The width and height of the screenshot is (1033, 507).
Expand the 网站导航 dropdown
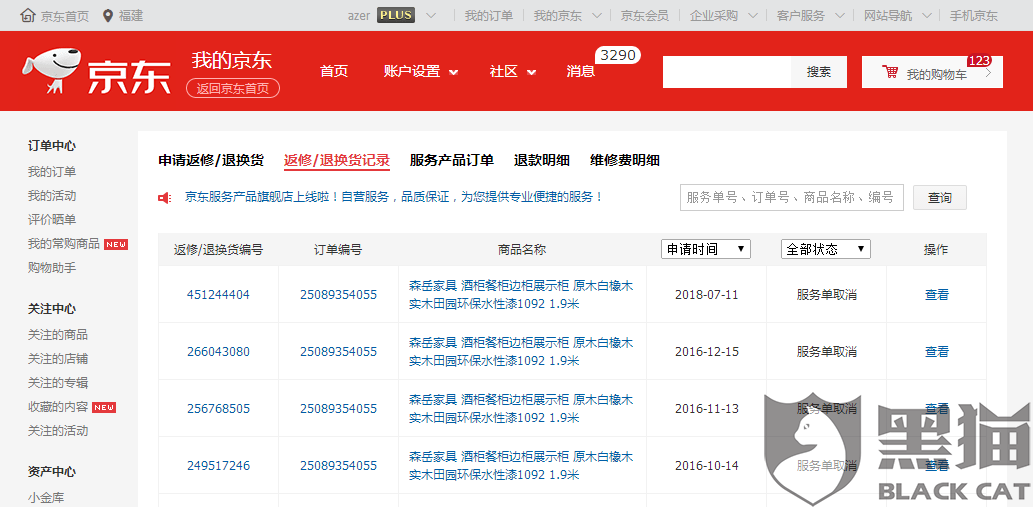point(928,16)
